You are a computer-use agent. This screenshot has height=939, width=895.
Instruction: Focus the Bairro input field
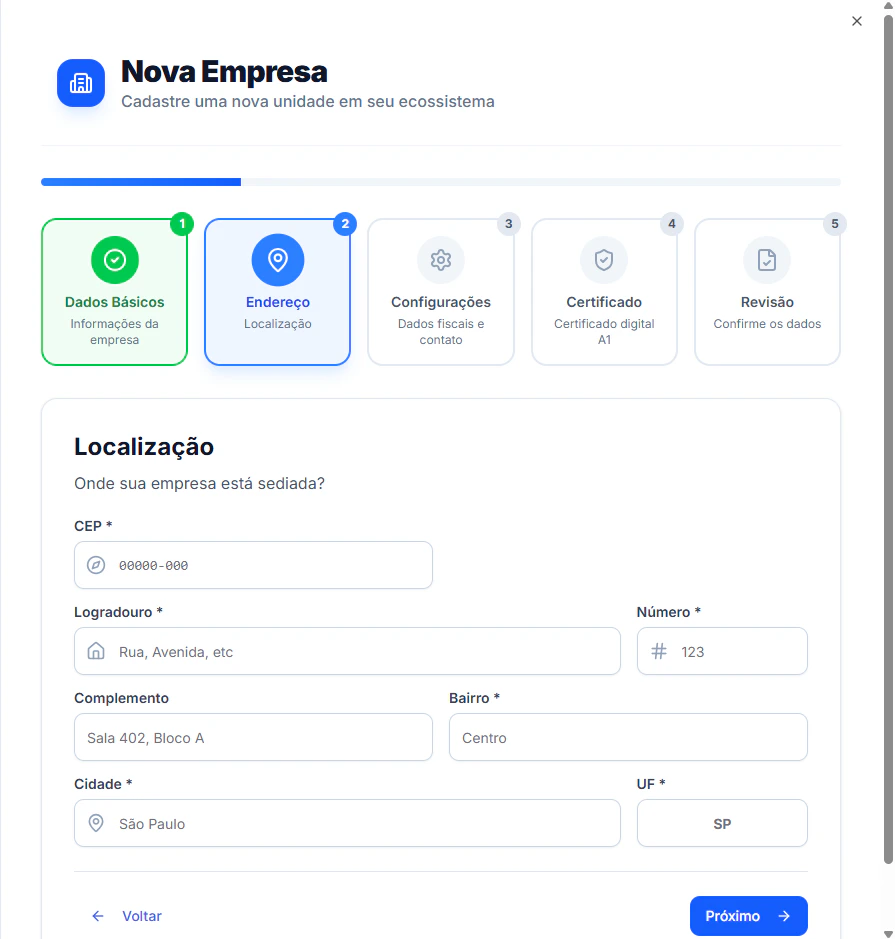[628, 737]
